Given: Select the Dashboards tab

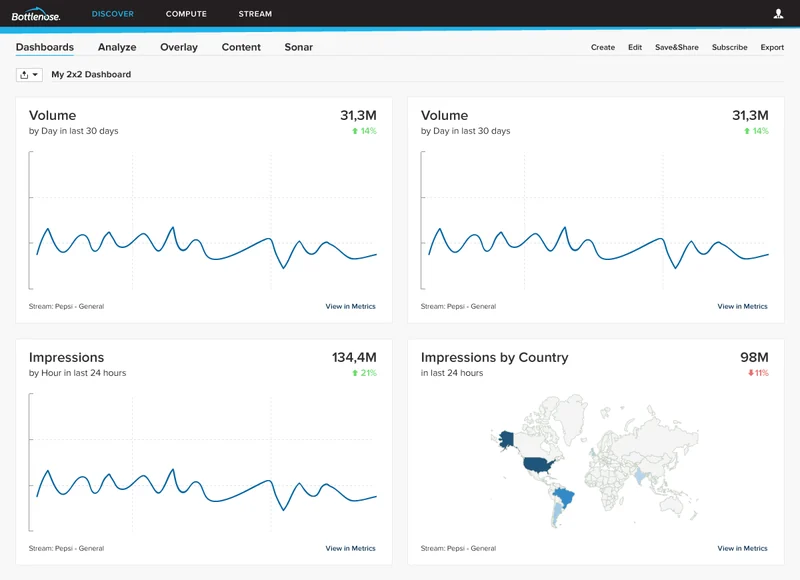Looking at the screenshot, I should (x=45, y=47).
